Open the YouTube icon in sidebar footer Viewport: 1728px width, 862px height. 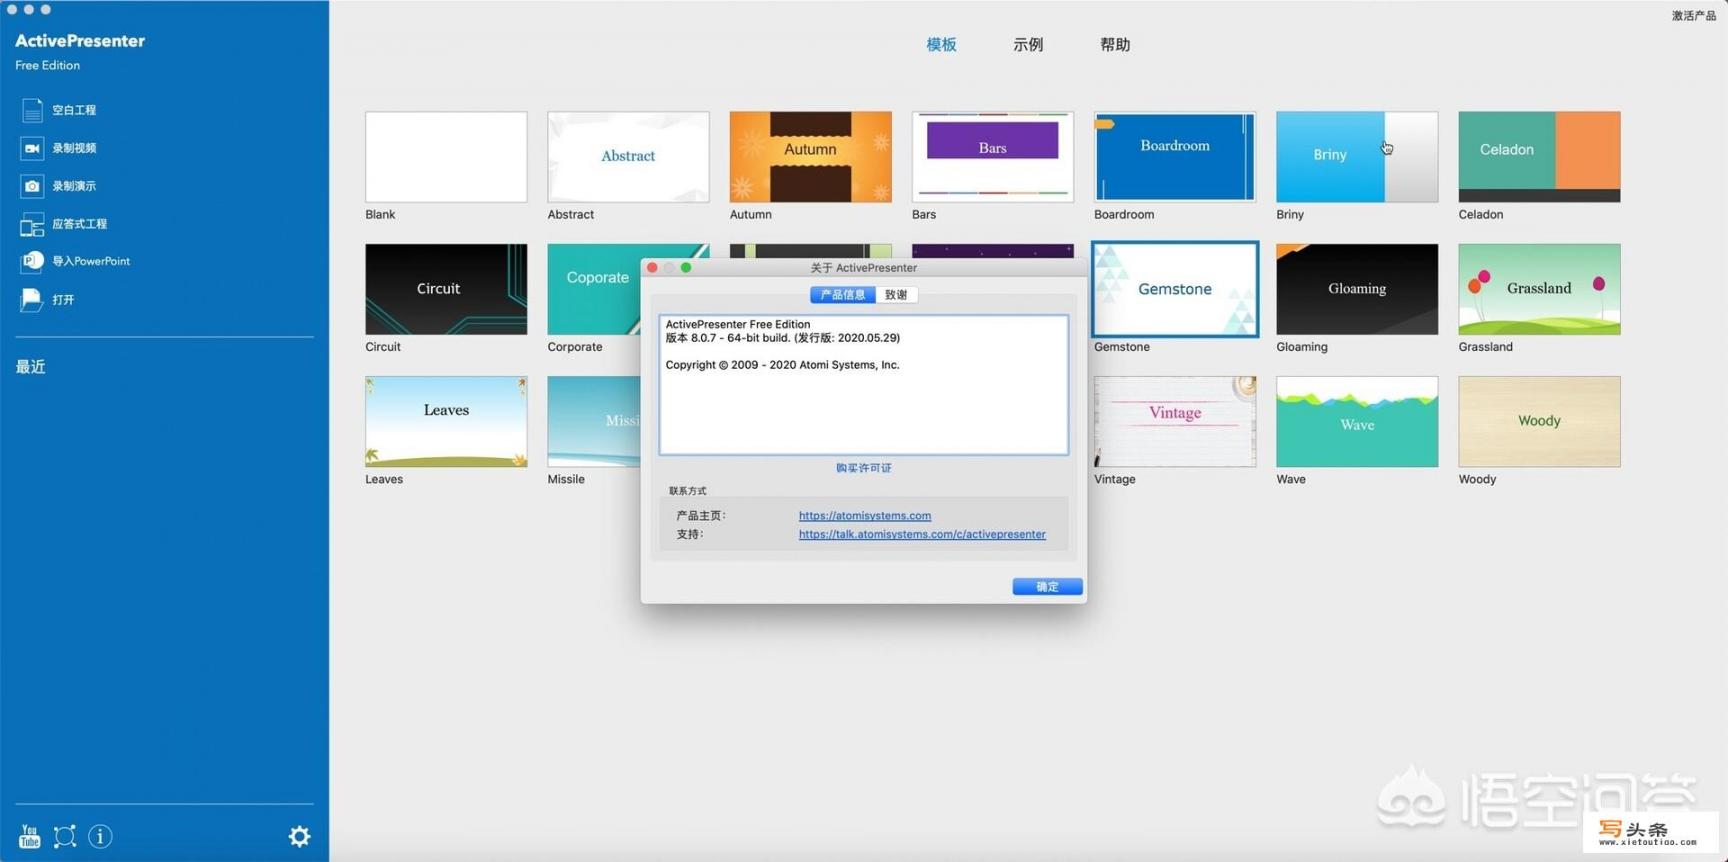pos(30,836)
